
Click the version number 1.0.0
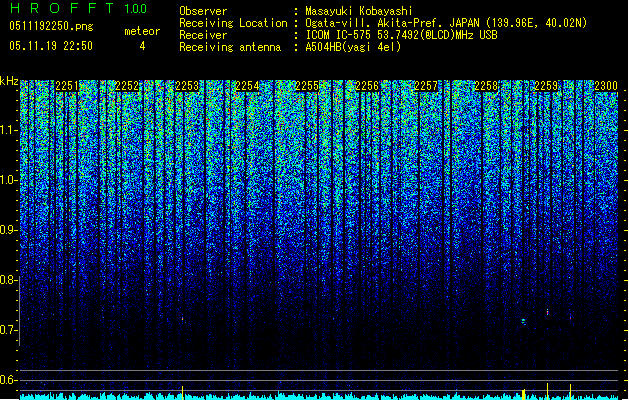[136, 8]
